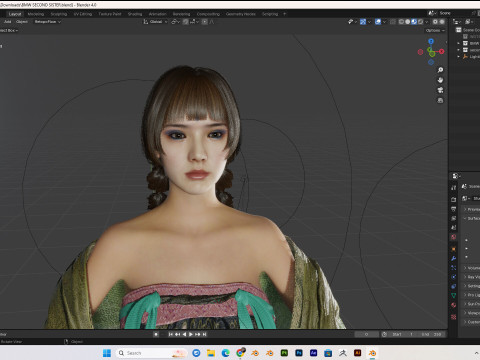
Task: Play the animation forward
Action: pos(191,334)
